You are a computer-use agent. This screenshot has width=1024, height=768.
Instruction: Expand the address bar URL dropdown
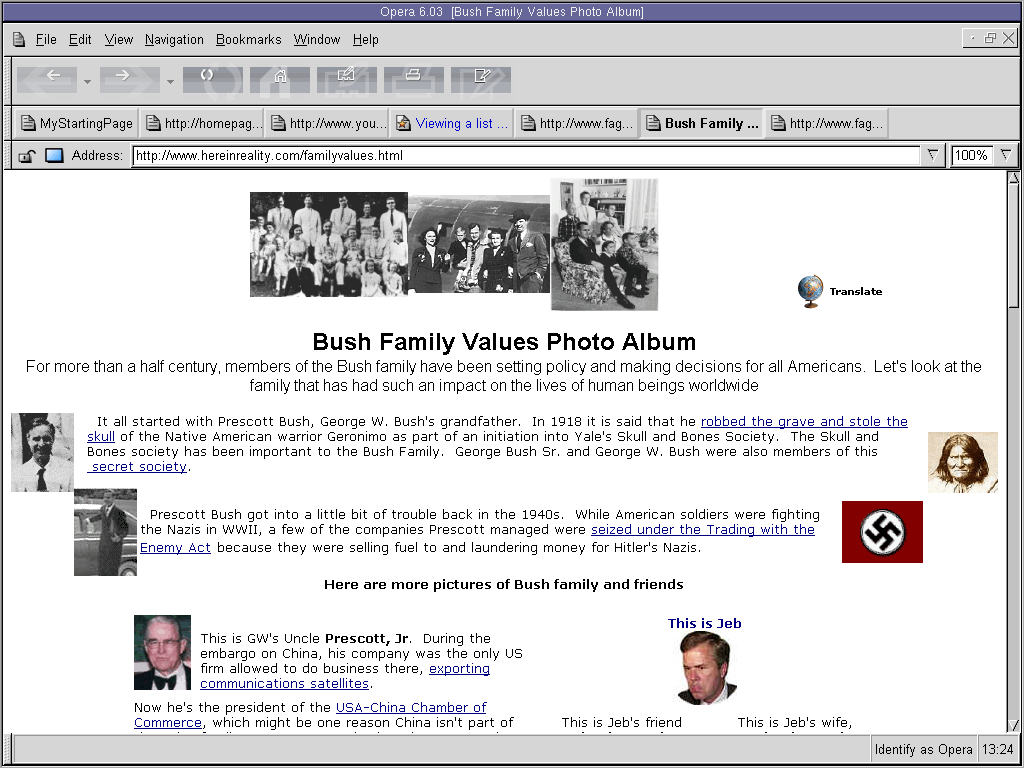click(x=933, y=155)
